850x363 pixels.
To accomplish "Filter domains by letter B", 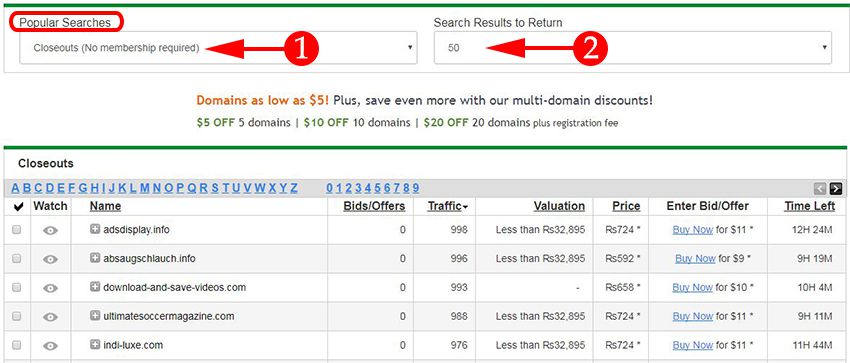I will [27, 189].
